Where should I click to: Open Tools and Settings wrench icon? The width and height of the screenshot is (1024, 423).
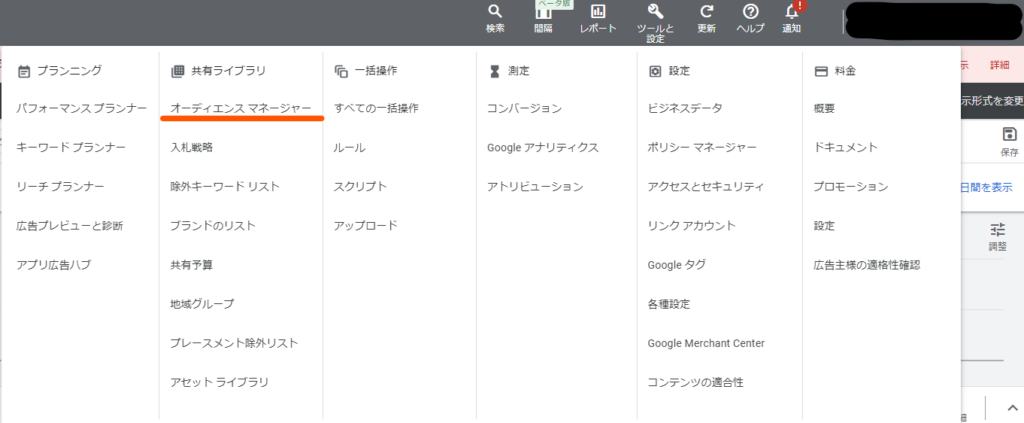(x=655, y=13)
